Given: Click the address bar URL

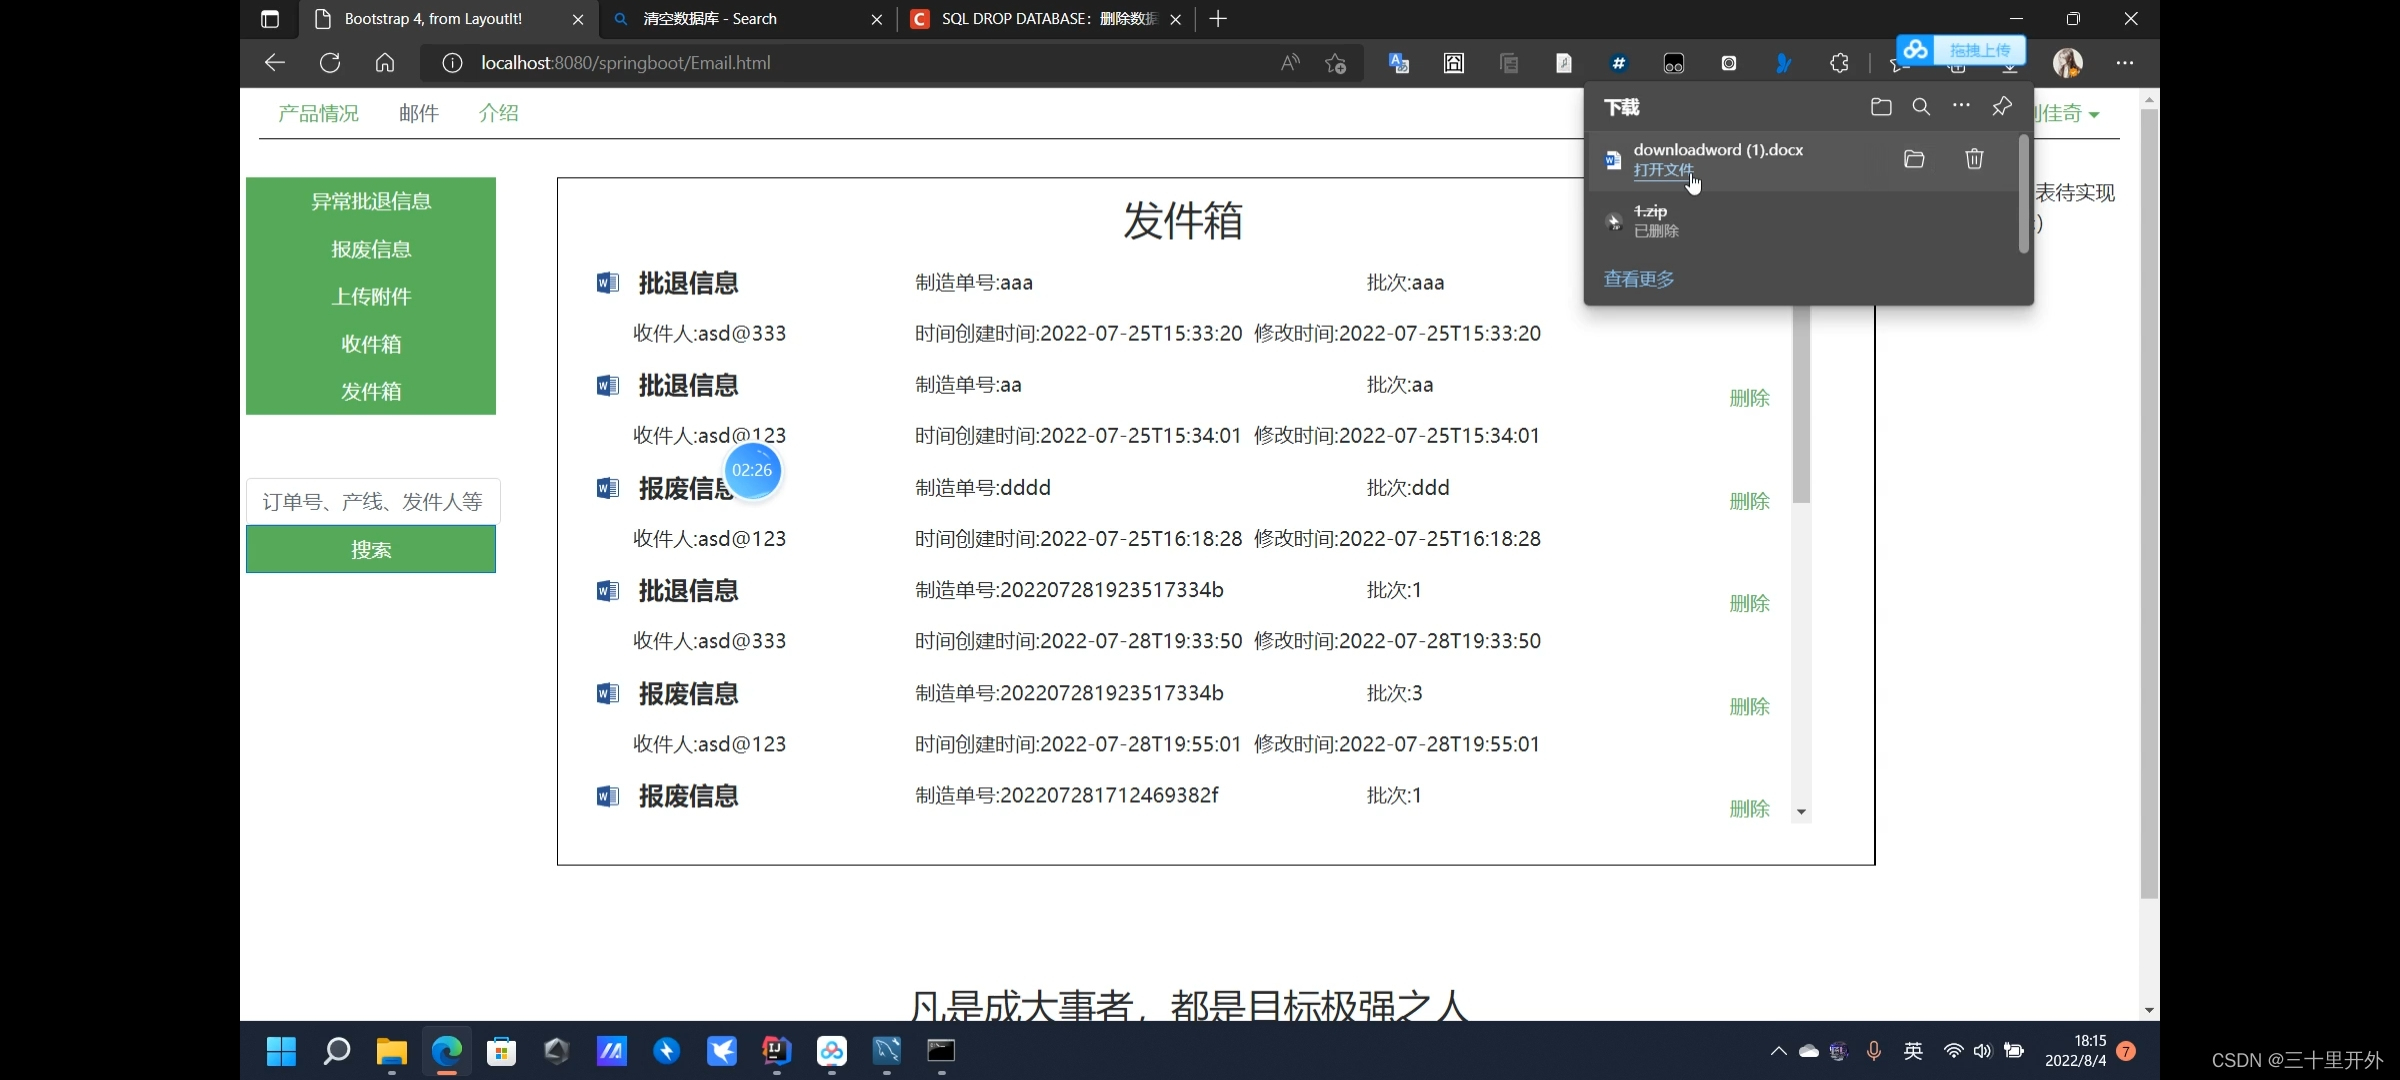Looking at the screenshot, I should click(x=626, y=63).
